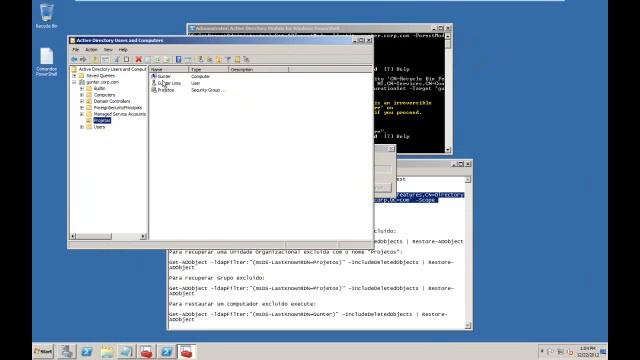
Task: Click the Refresh toolbar icon
Action: tap(157, 60)
